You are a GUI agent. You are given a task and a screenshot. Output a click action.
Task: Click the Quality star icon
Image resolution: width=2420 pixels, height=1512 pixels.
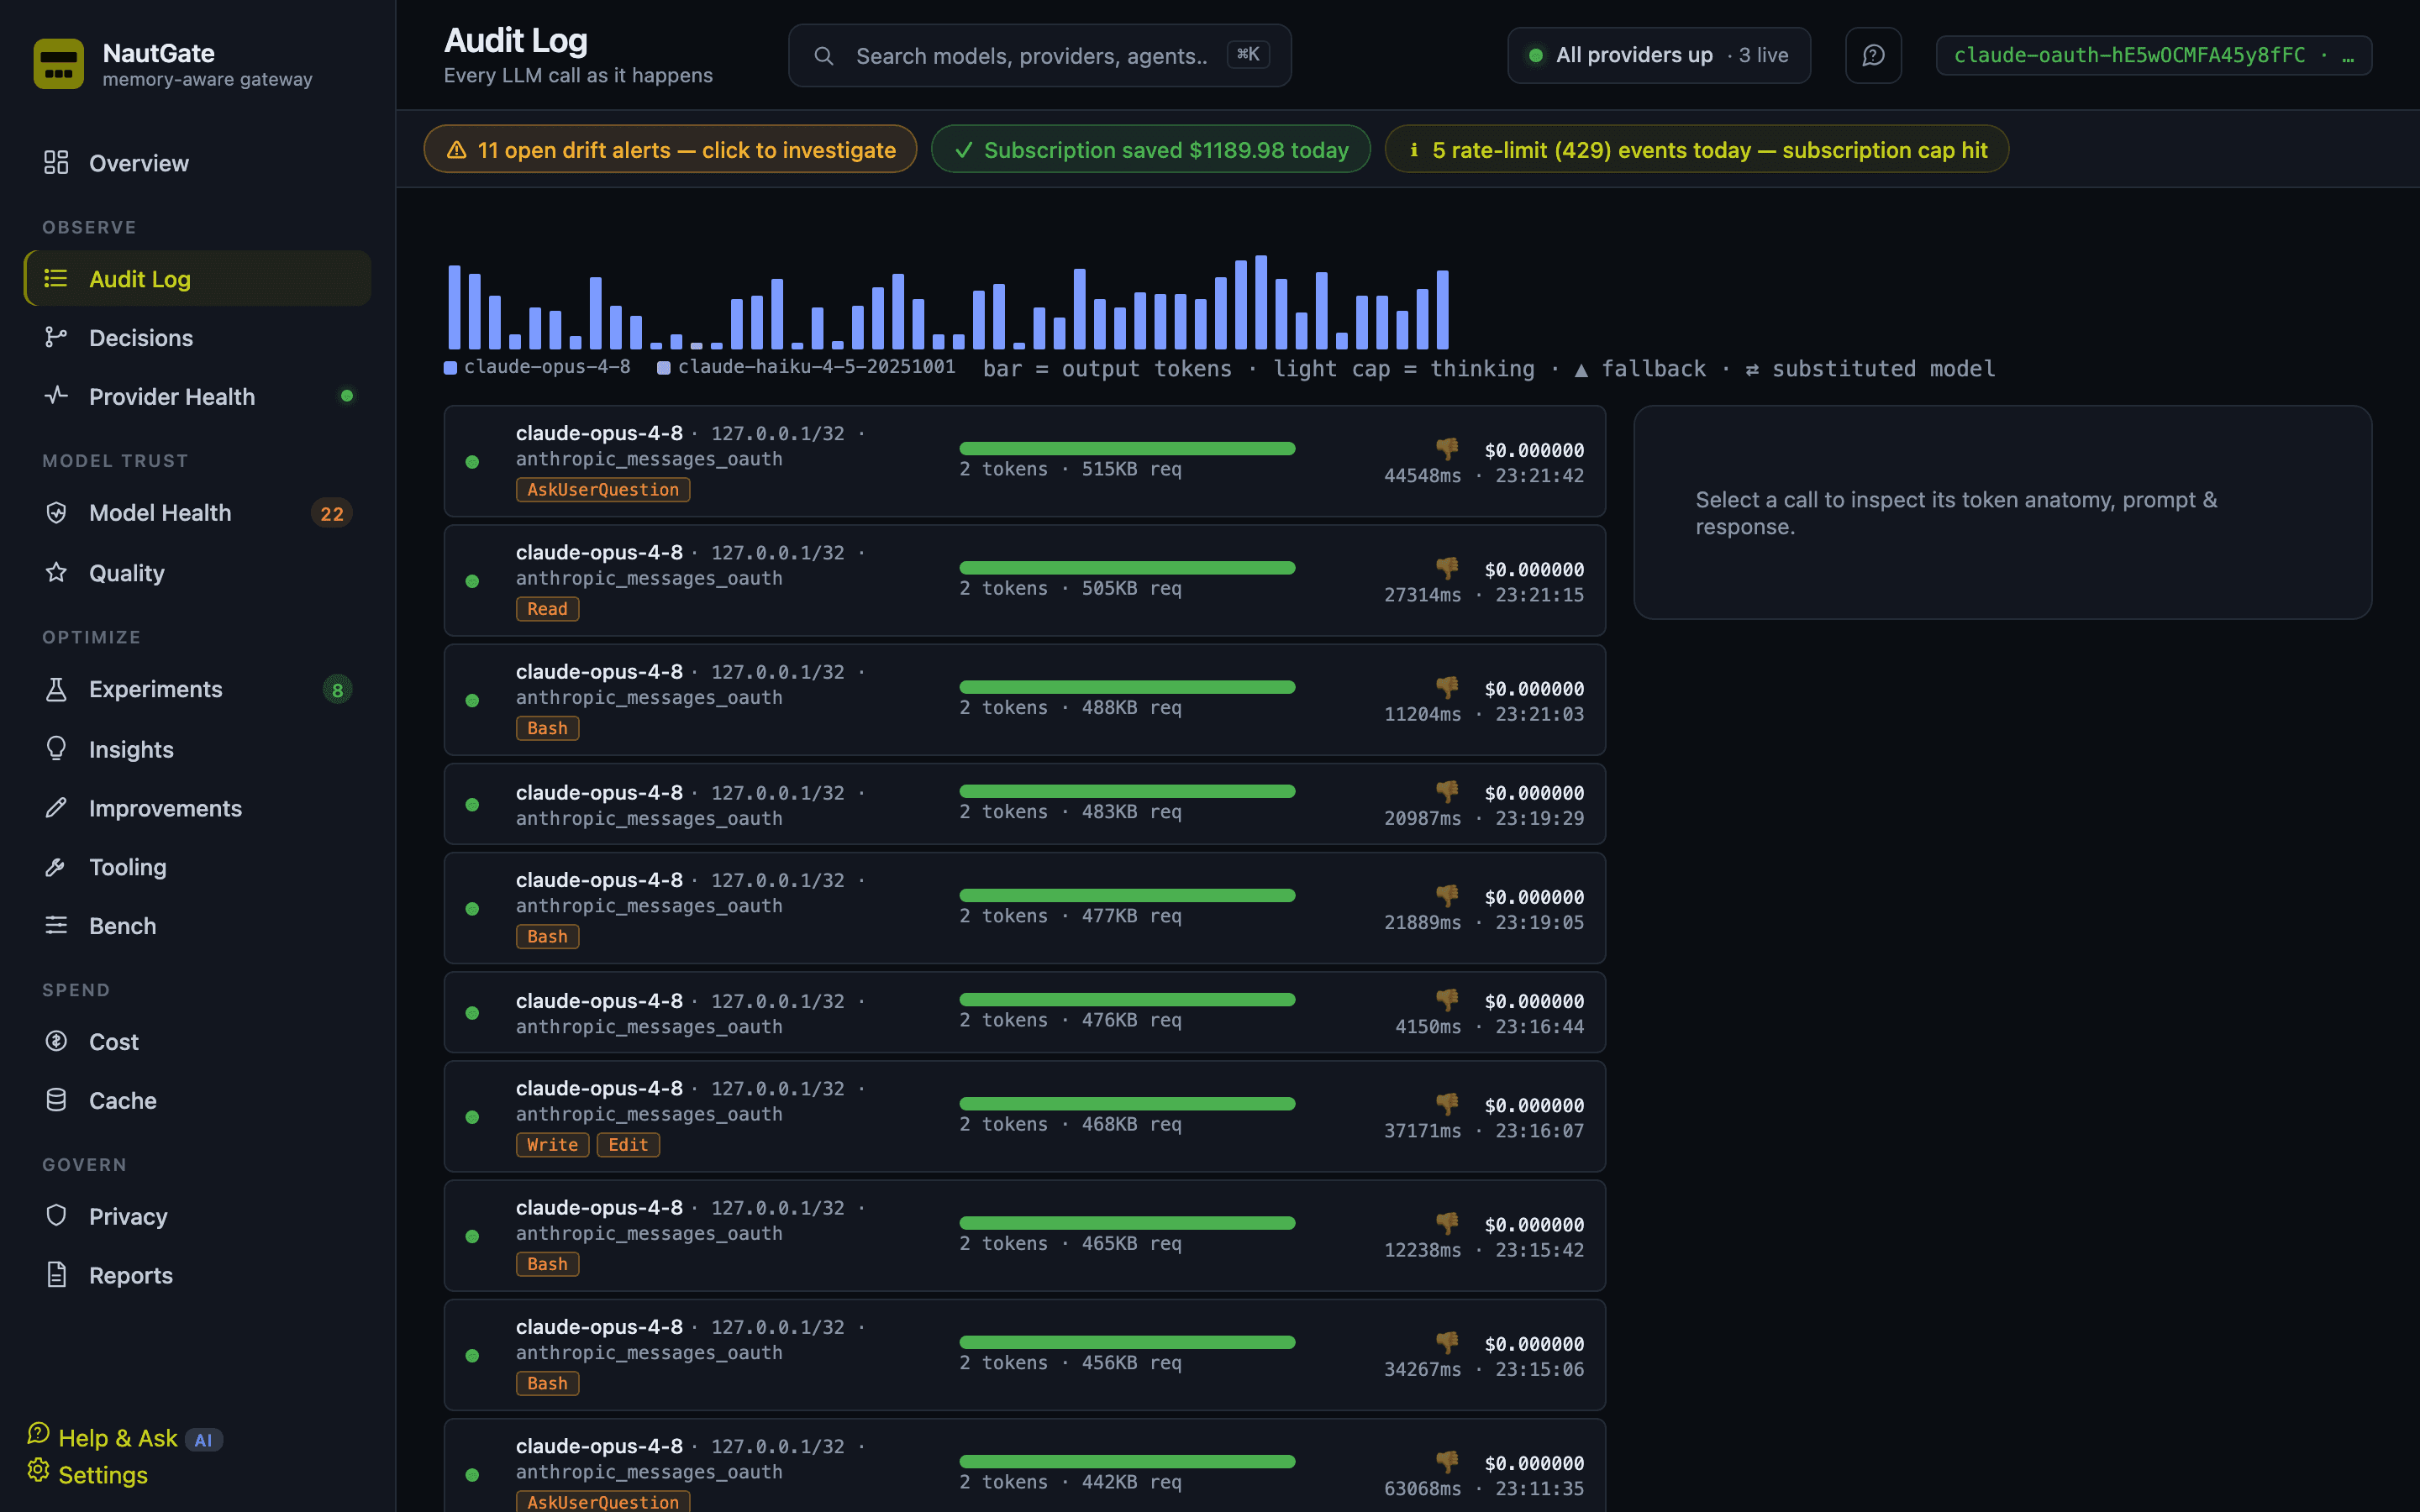(56, 573)
